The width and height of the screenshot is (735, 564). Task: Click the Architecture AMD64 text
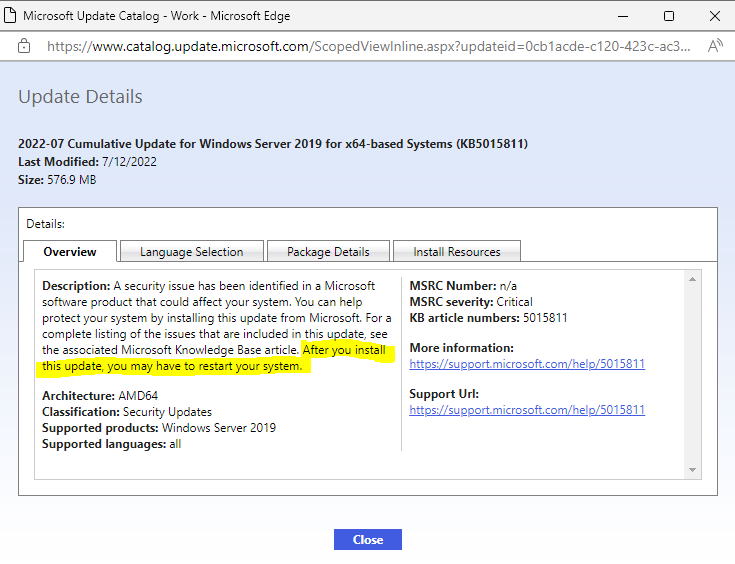click(100, 396)
